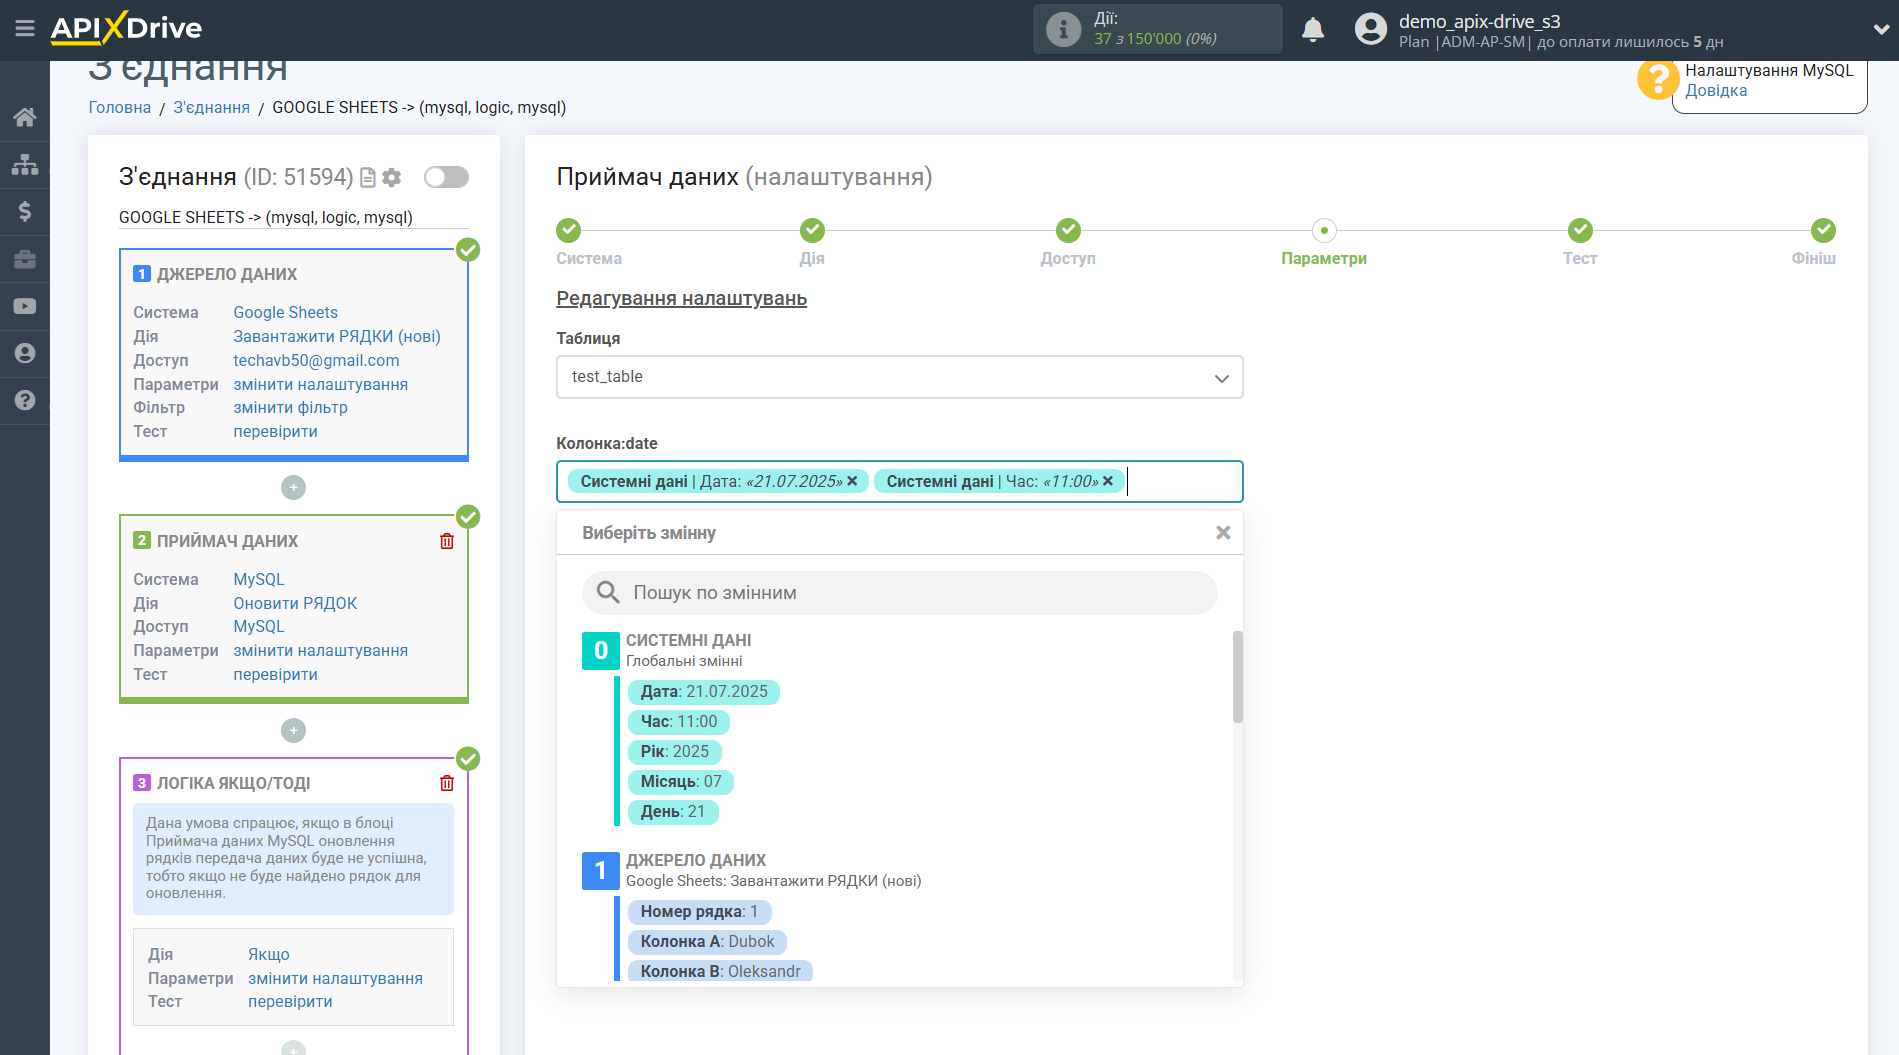Screen dimensions: 1899x1055
Task: Click the variable list scrollbar
Action: tap(1237, 677)
